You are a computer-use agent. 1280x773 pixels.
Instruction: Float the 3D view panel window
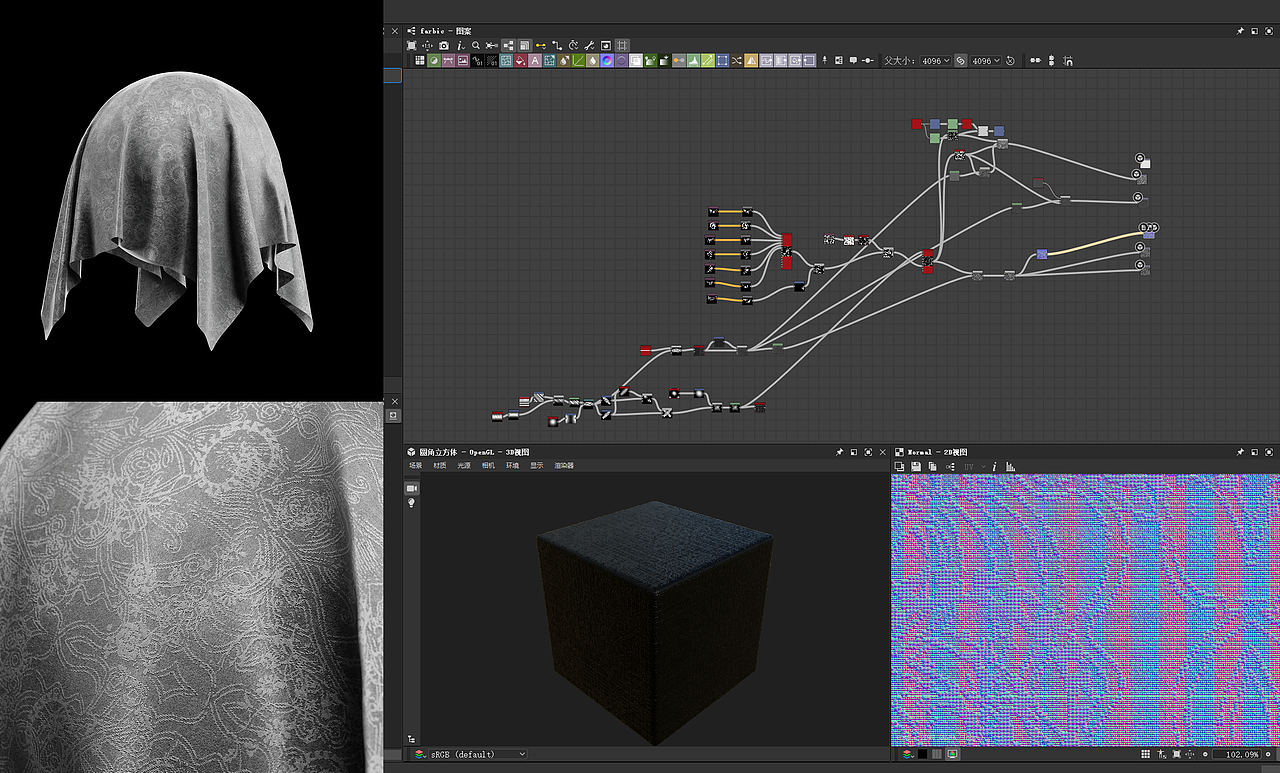(x=854, y=452)
